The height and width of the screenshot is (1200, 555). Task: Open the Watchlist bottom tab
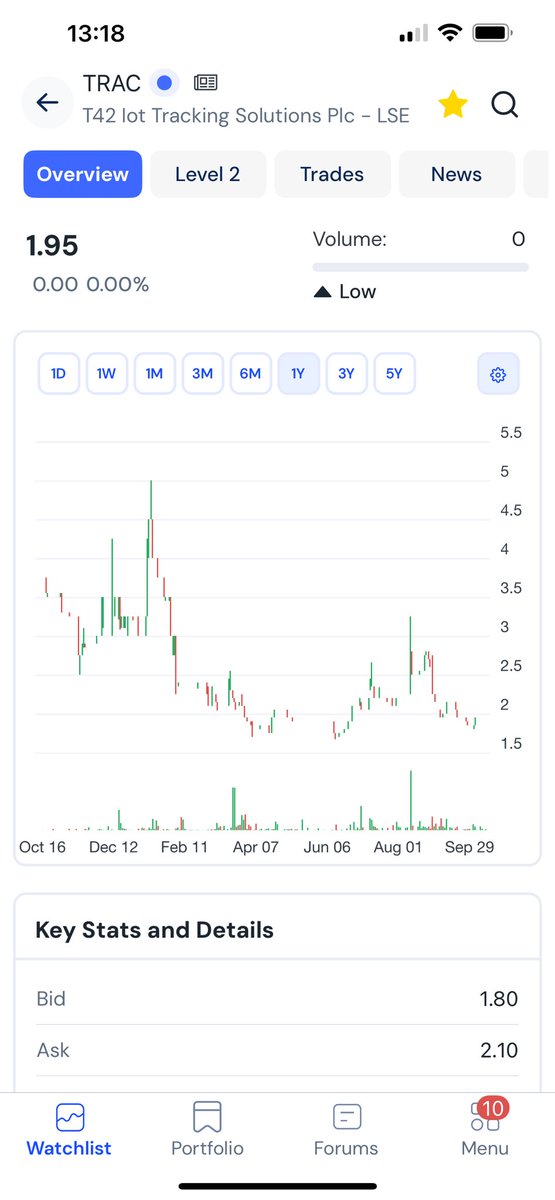69,1130
